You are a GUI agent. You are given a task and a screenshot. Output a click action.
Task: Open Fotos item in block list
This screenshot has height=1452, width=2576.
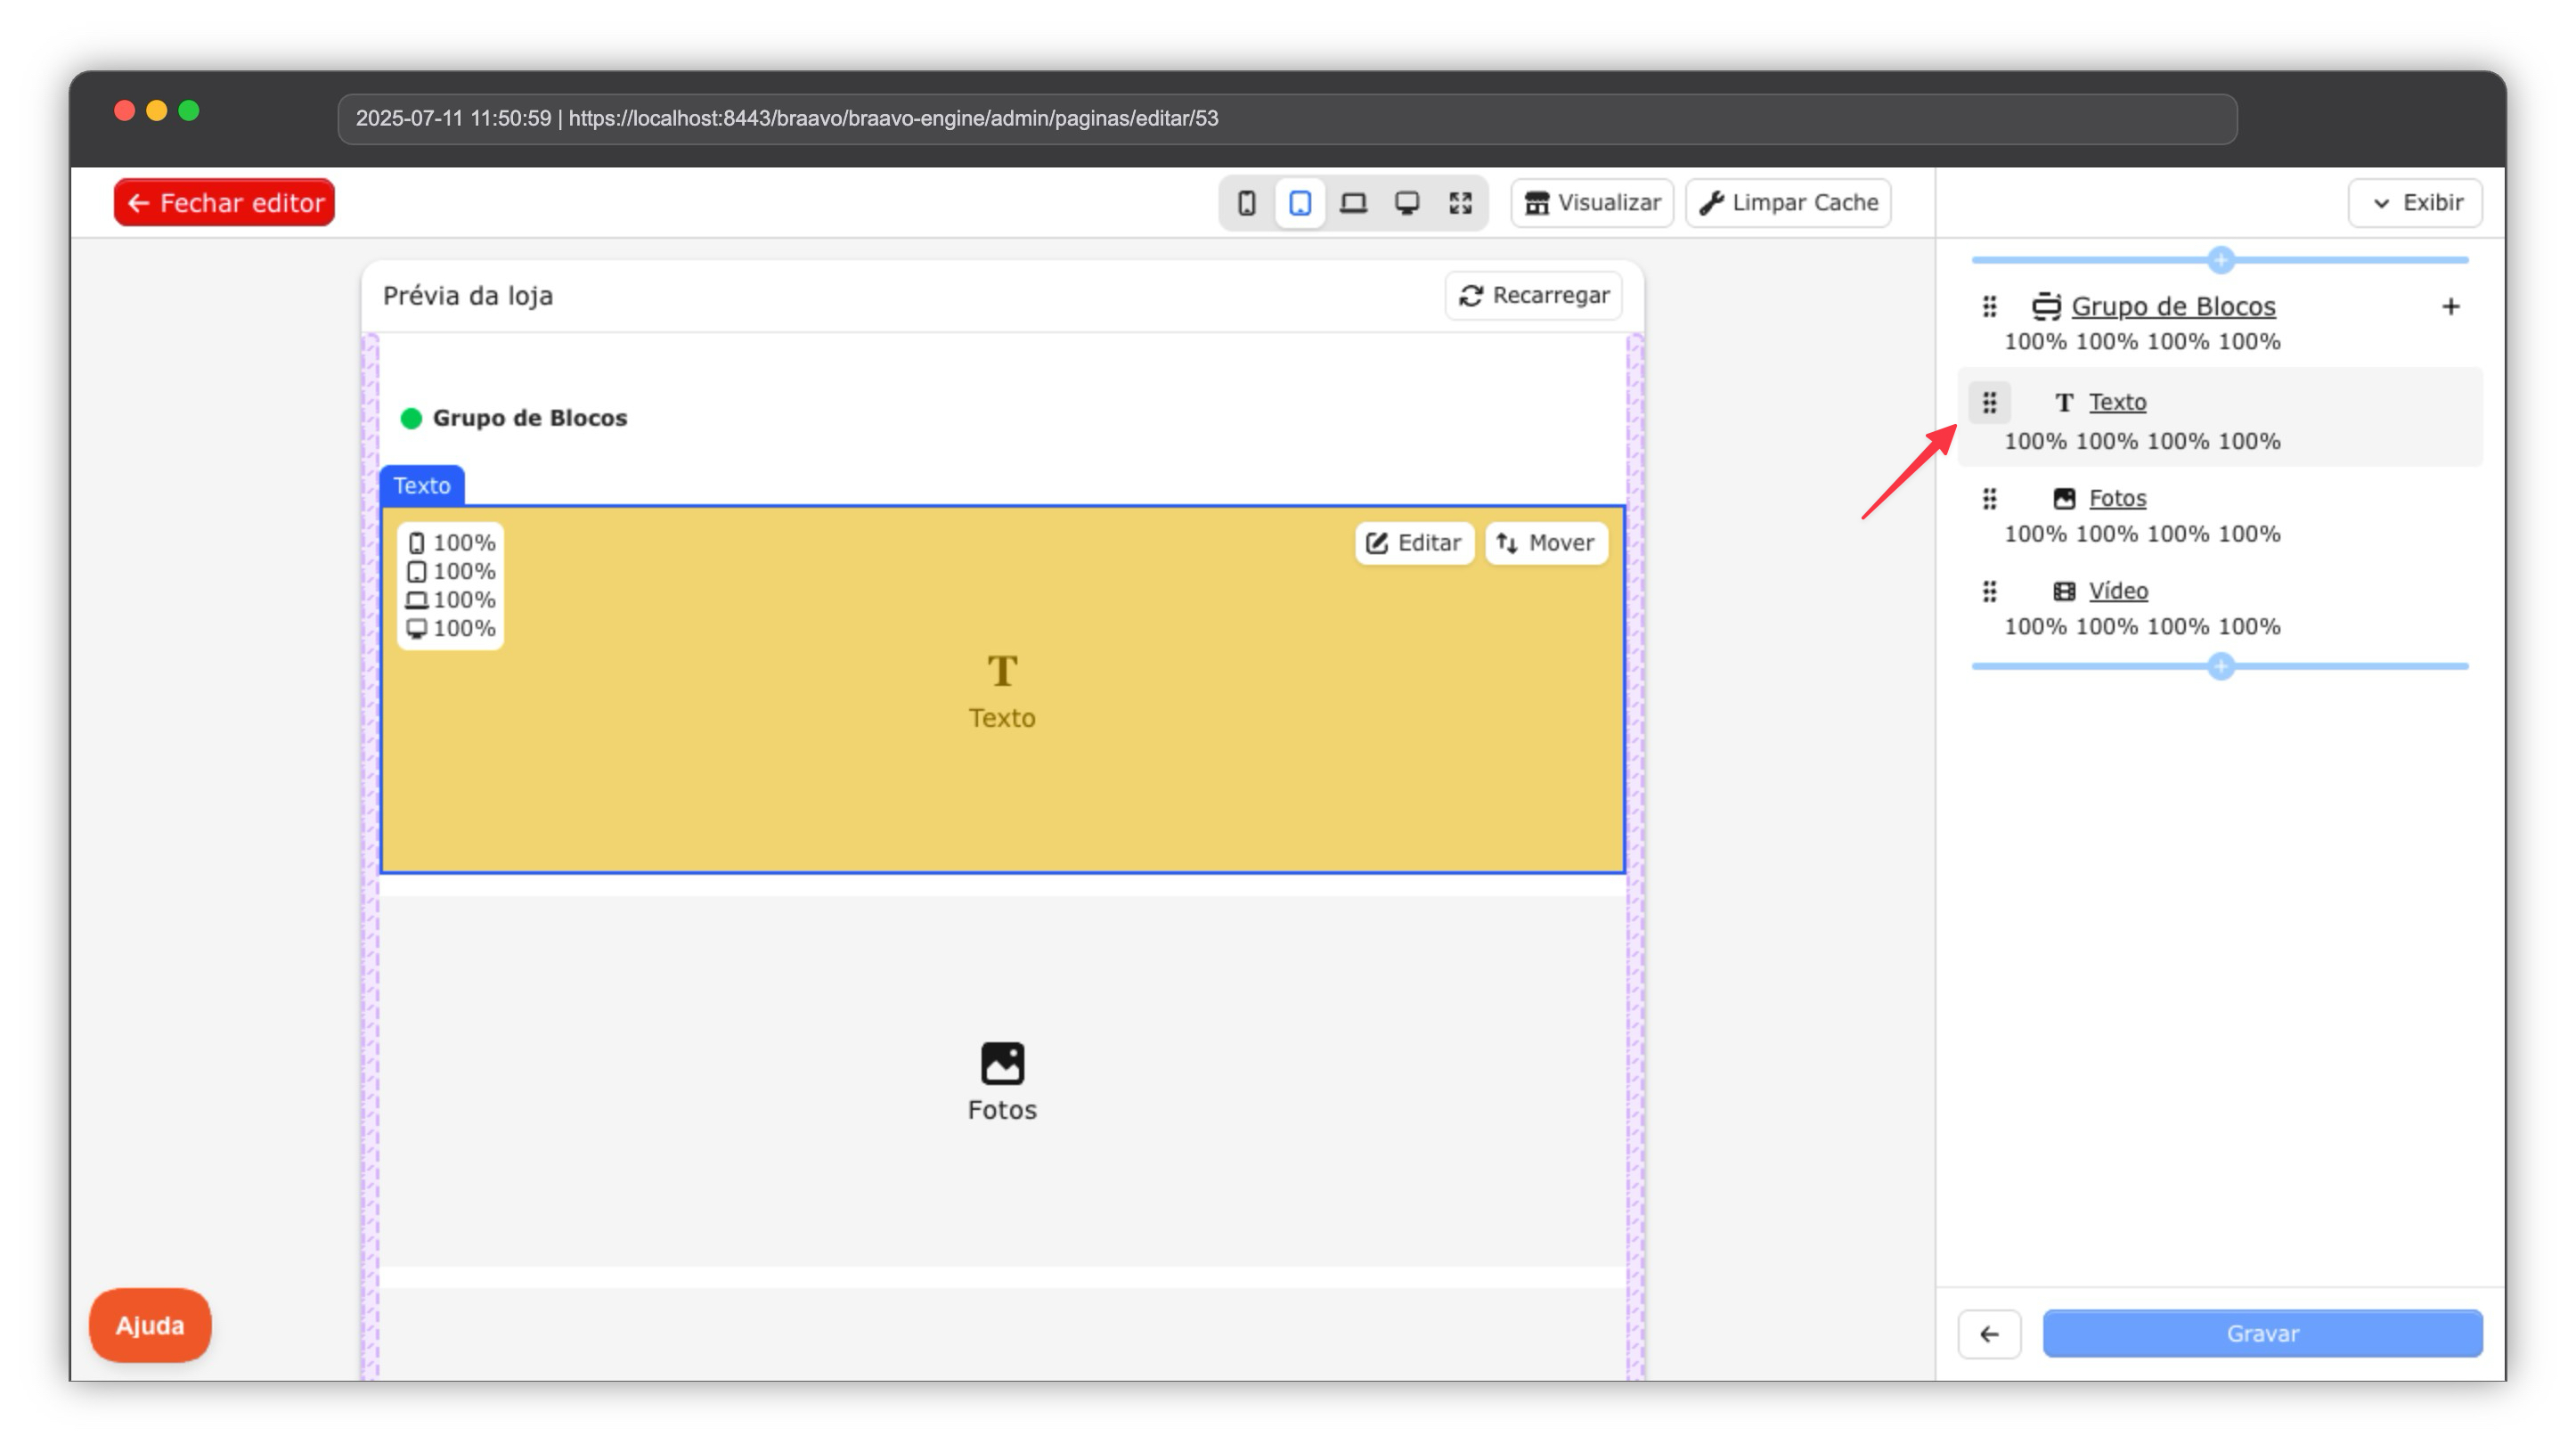coord(2116,498)
